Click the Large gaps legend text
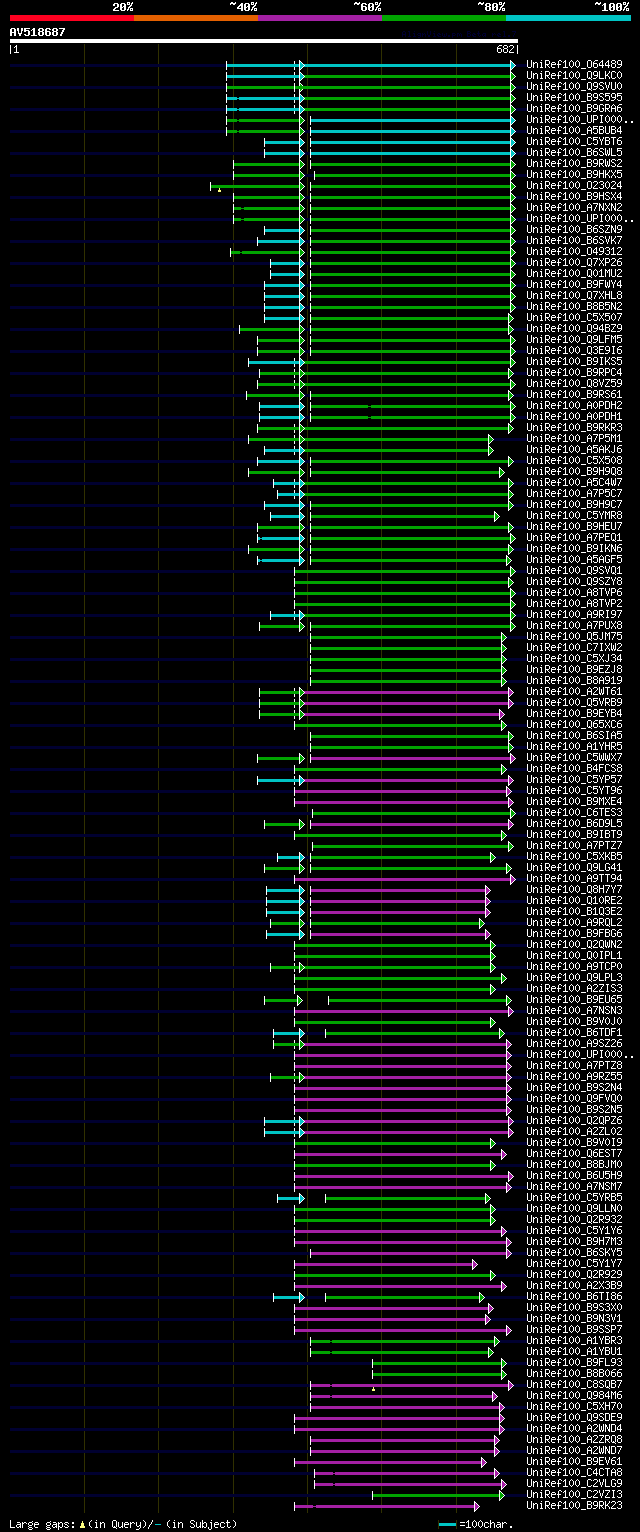The height and width of the screenshot is (1532, 640). coord(123,1524)
